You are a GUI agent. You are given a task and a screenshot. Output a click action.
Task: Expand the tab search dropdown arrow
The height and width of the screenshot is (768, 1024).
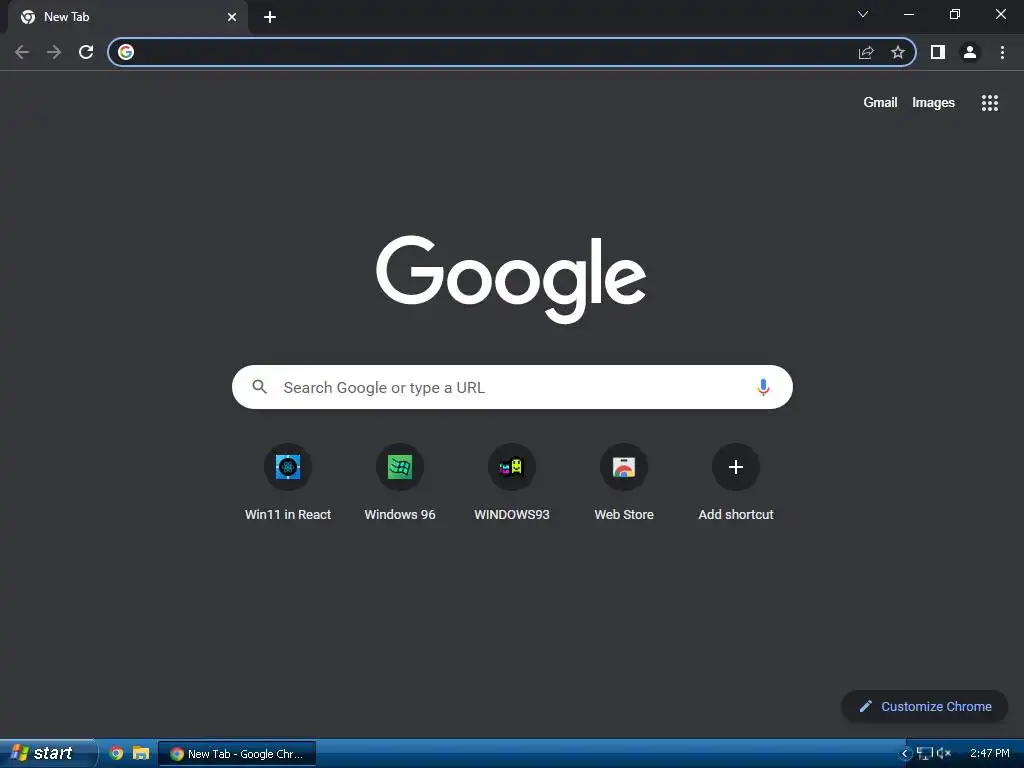coord(863,14)
